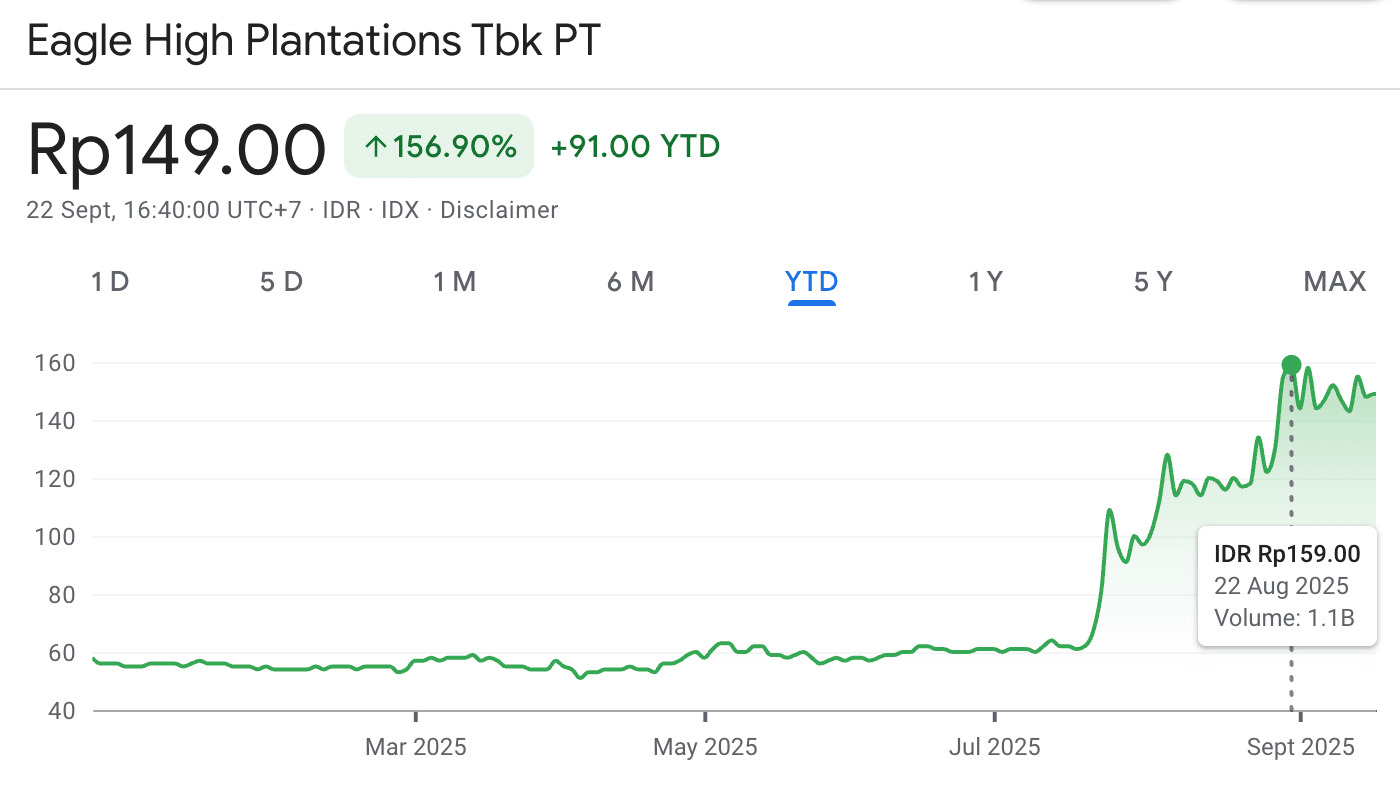Click the May 2025 axis label

click(705, 747)
